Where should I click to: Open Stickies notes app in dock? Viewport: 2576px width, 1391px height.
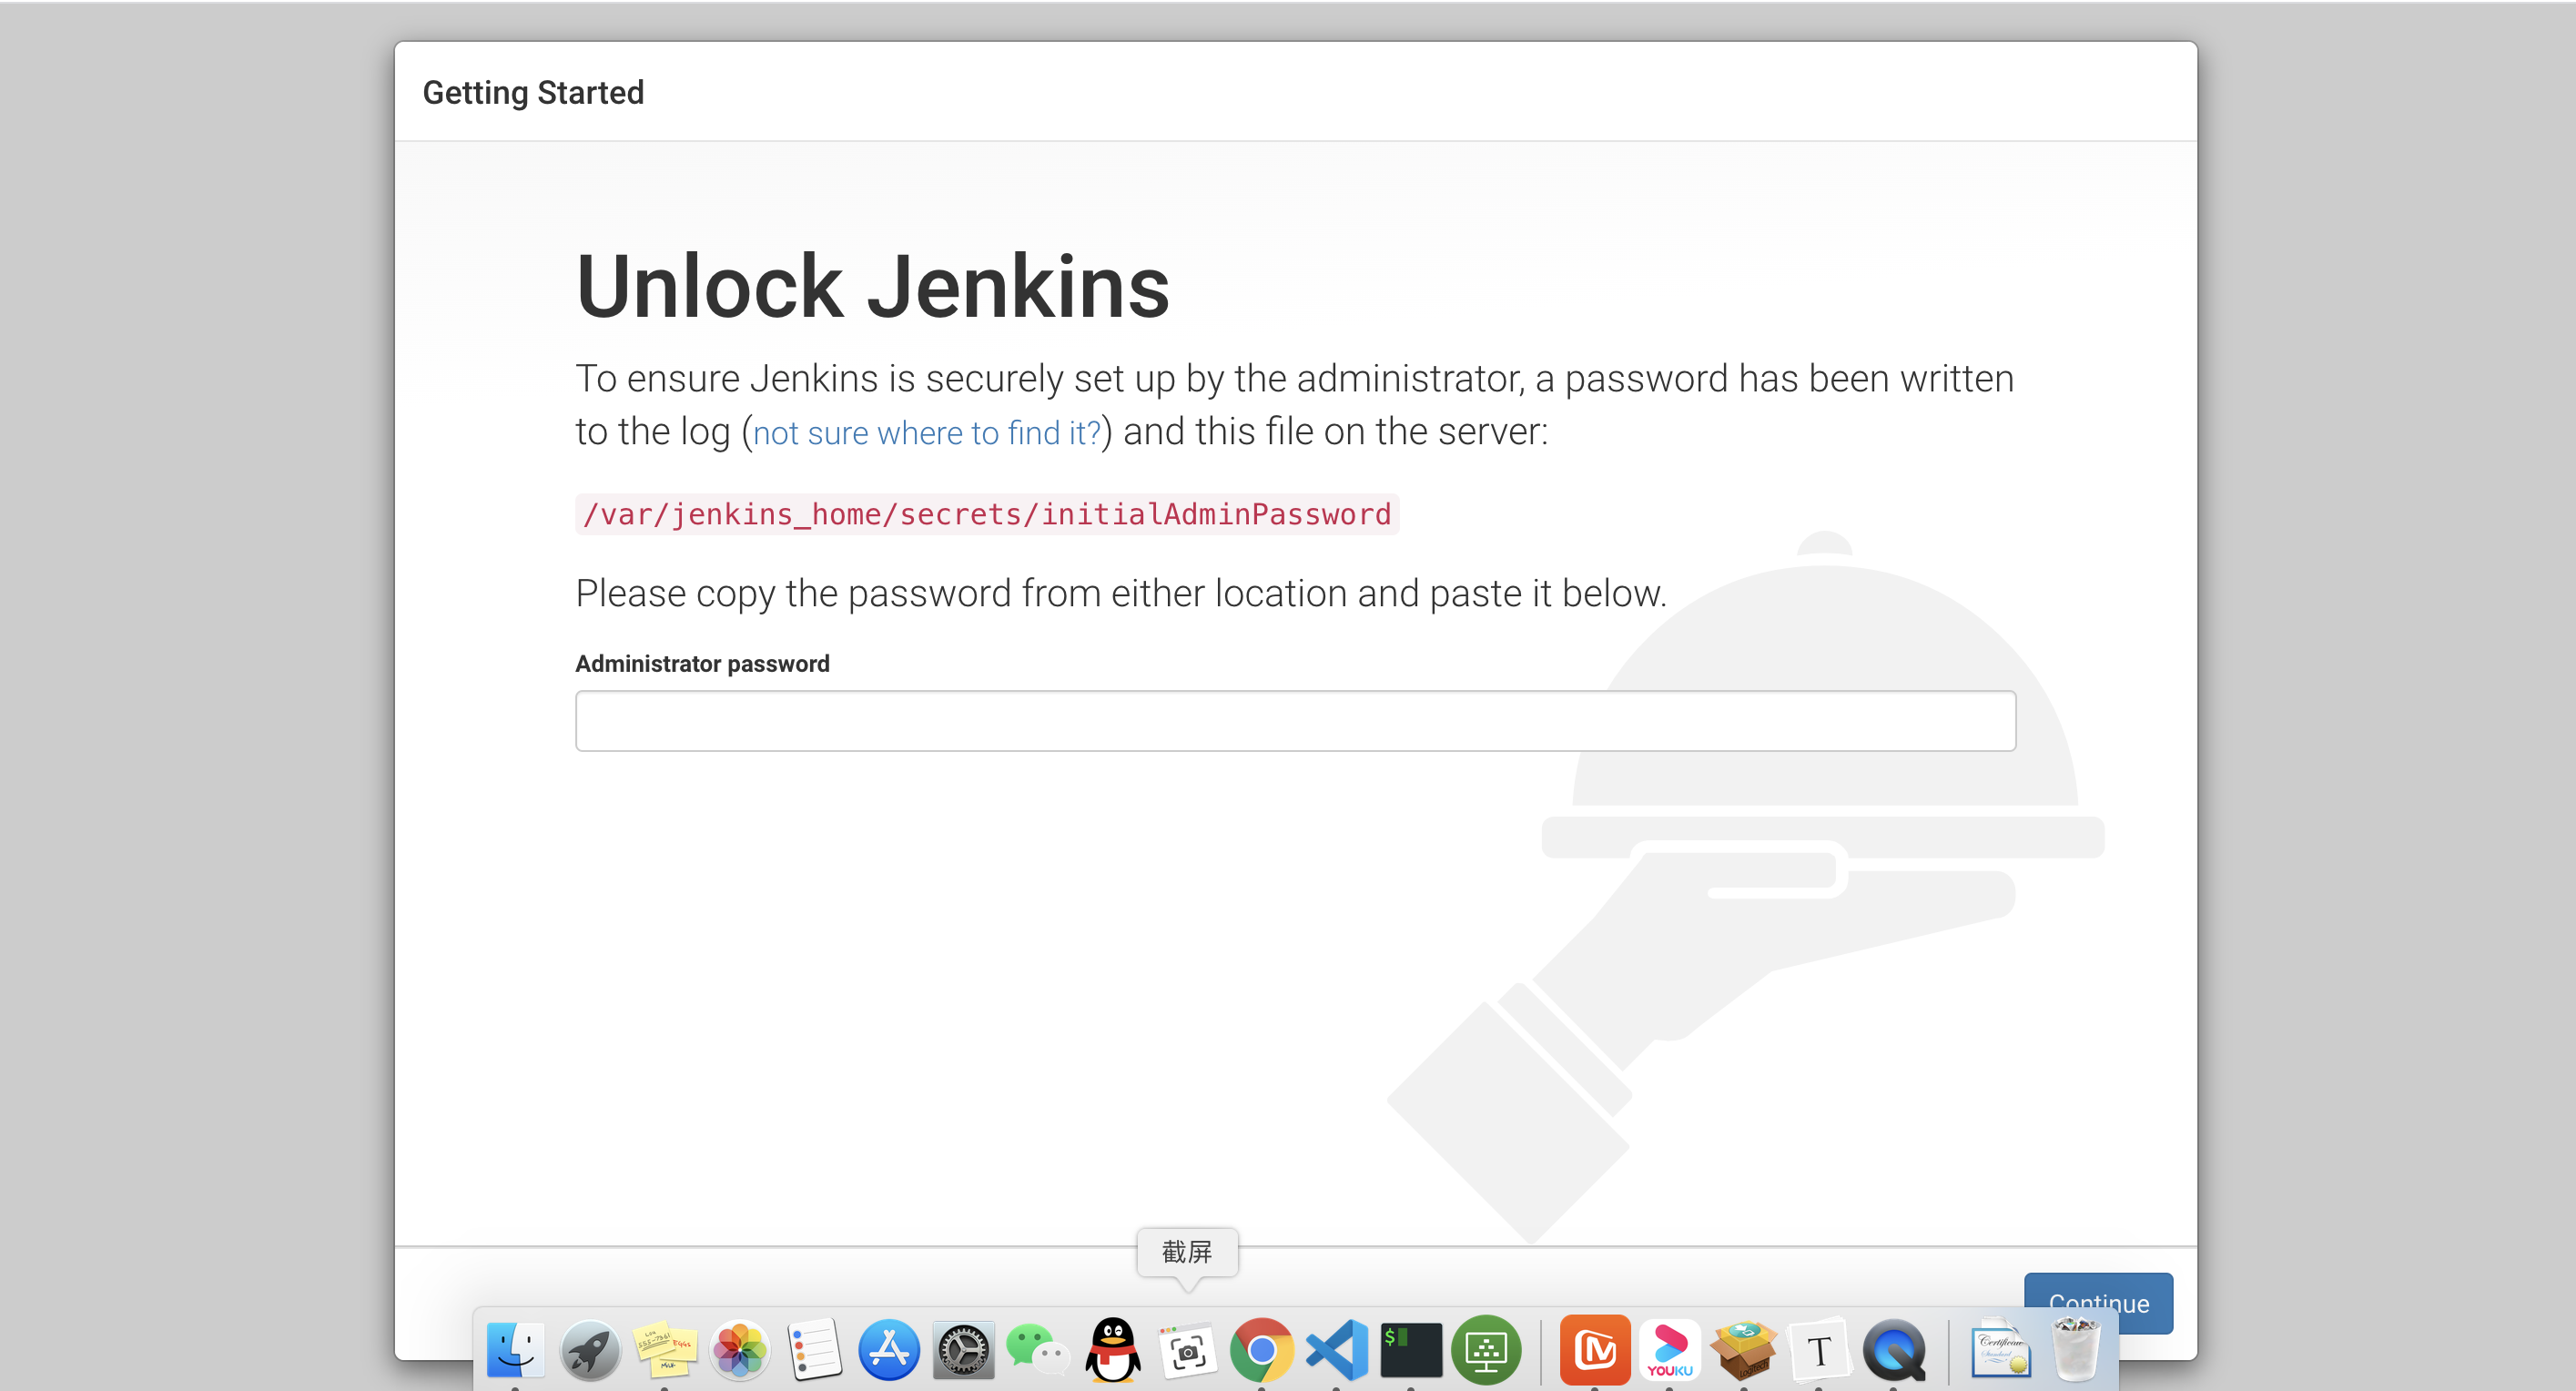[665, 1349]
